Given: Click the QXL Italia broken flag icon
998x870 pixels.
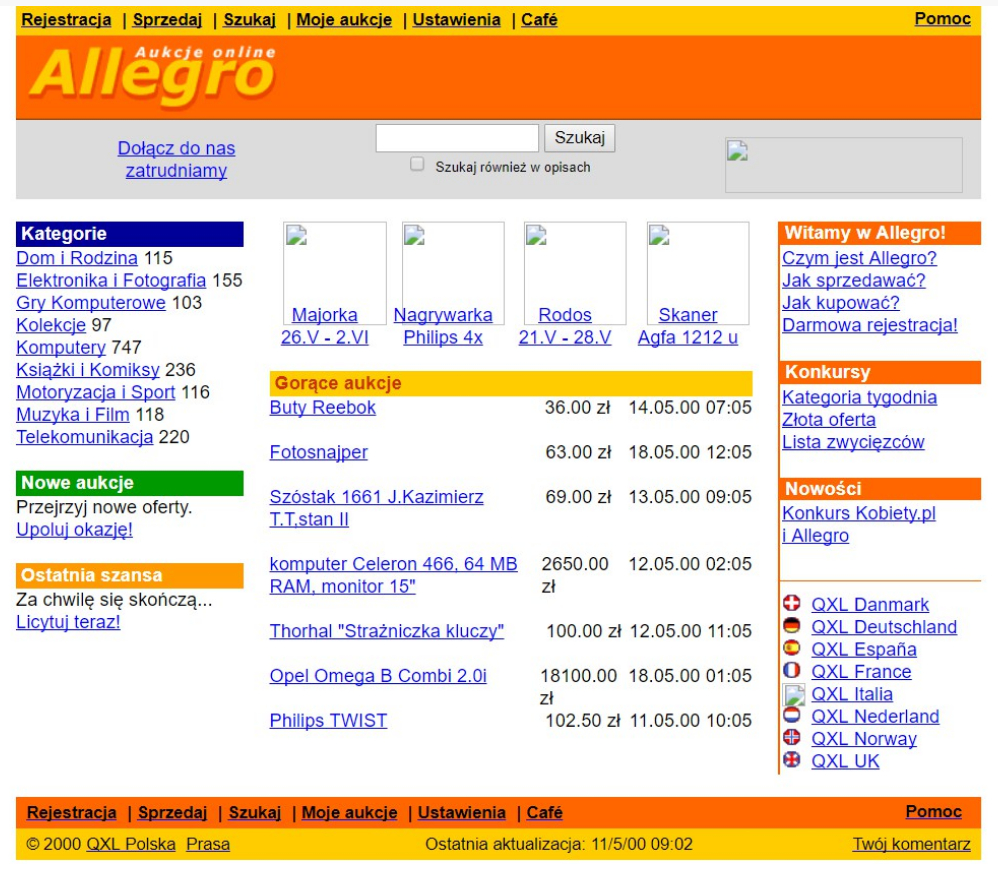Looking at the screenshot, I should (x=794, y=694).
